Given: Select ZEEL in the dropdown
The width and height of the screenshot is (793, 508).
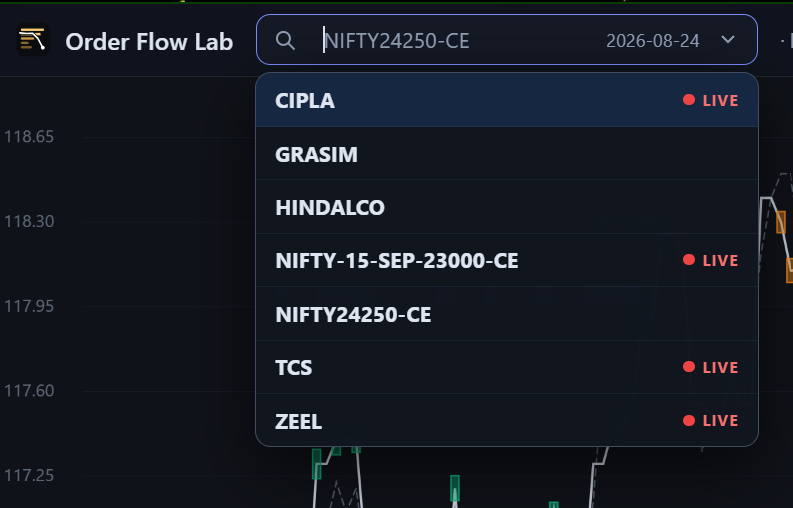Looking at the screenshot, I should (x=507, y=420).
